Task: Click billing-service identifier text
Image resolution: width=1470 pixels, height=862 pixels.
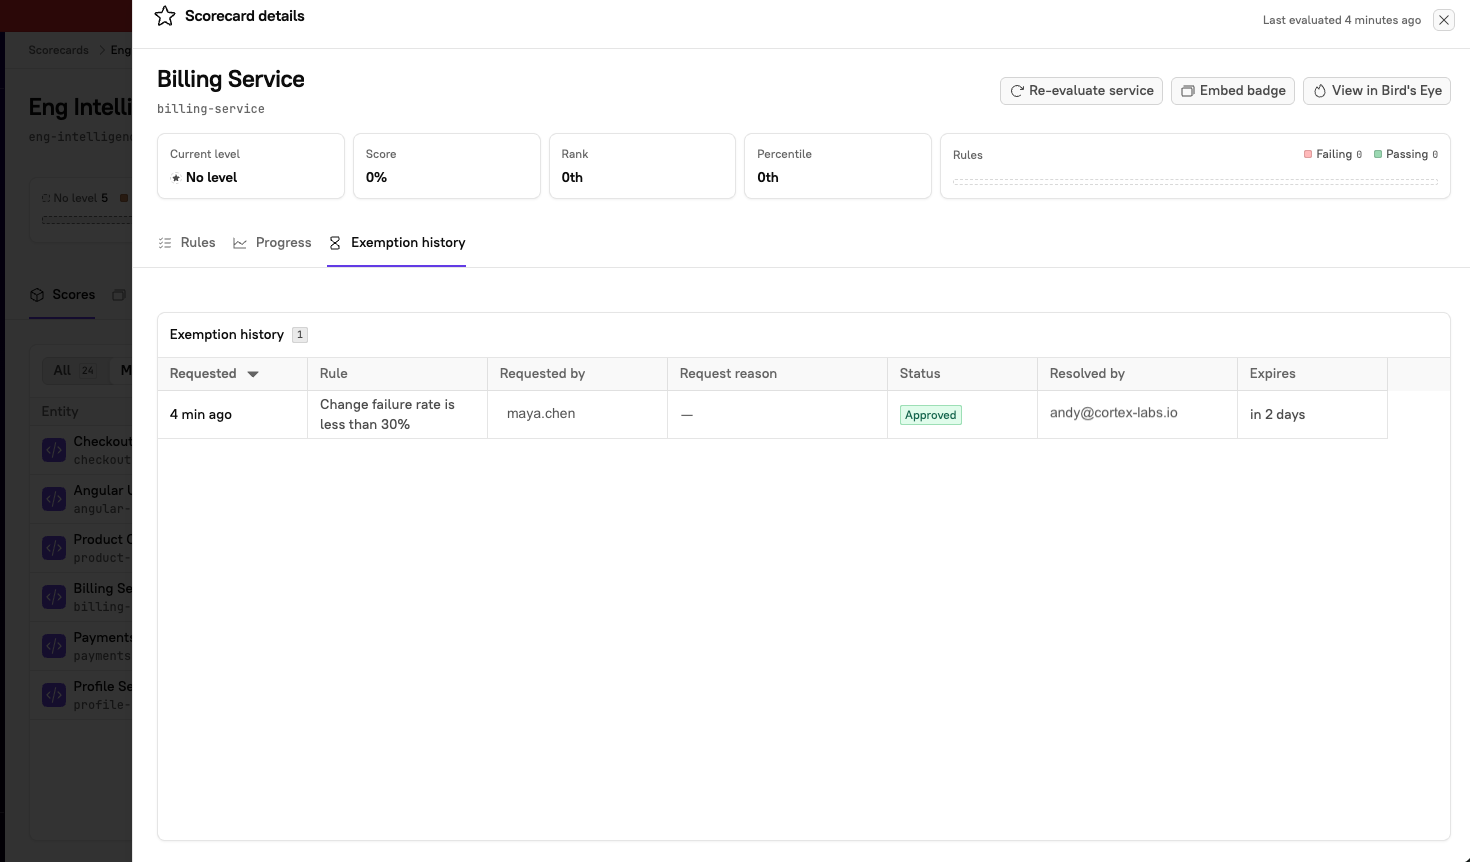Action: pos(211,109)
